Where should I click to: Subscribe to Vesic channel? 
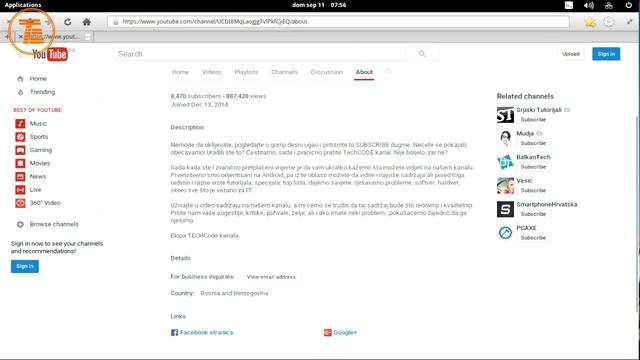533,191
